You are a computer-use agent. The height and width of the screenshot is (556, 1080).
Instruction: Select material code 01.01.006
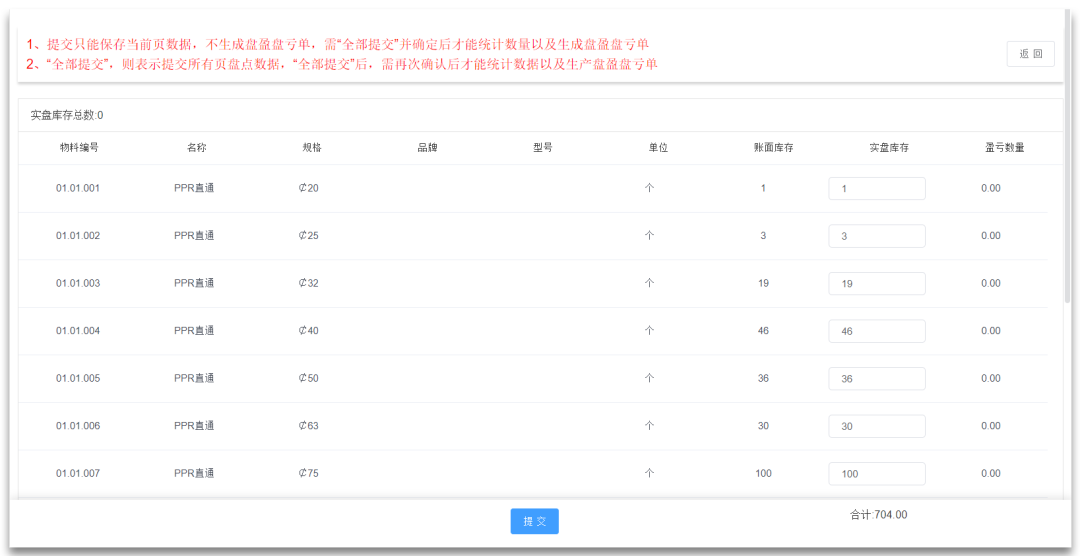coord(78,426)
